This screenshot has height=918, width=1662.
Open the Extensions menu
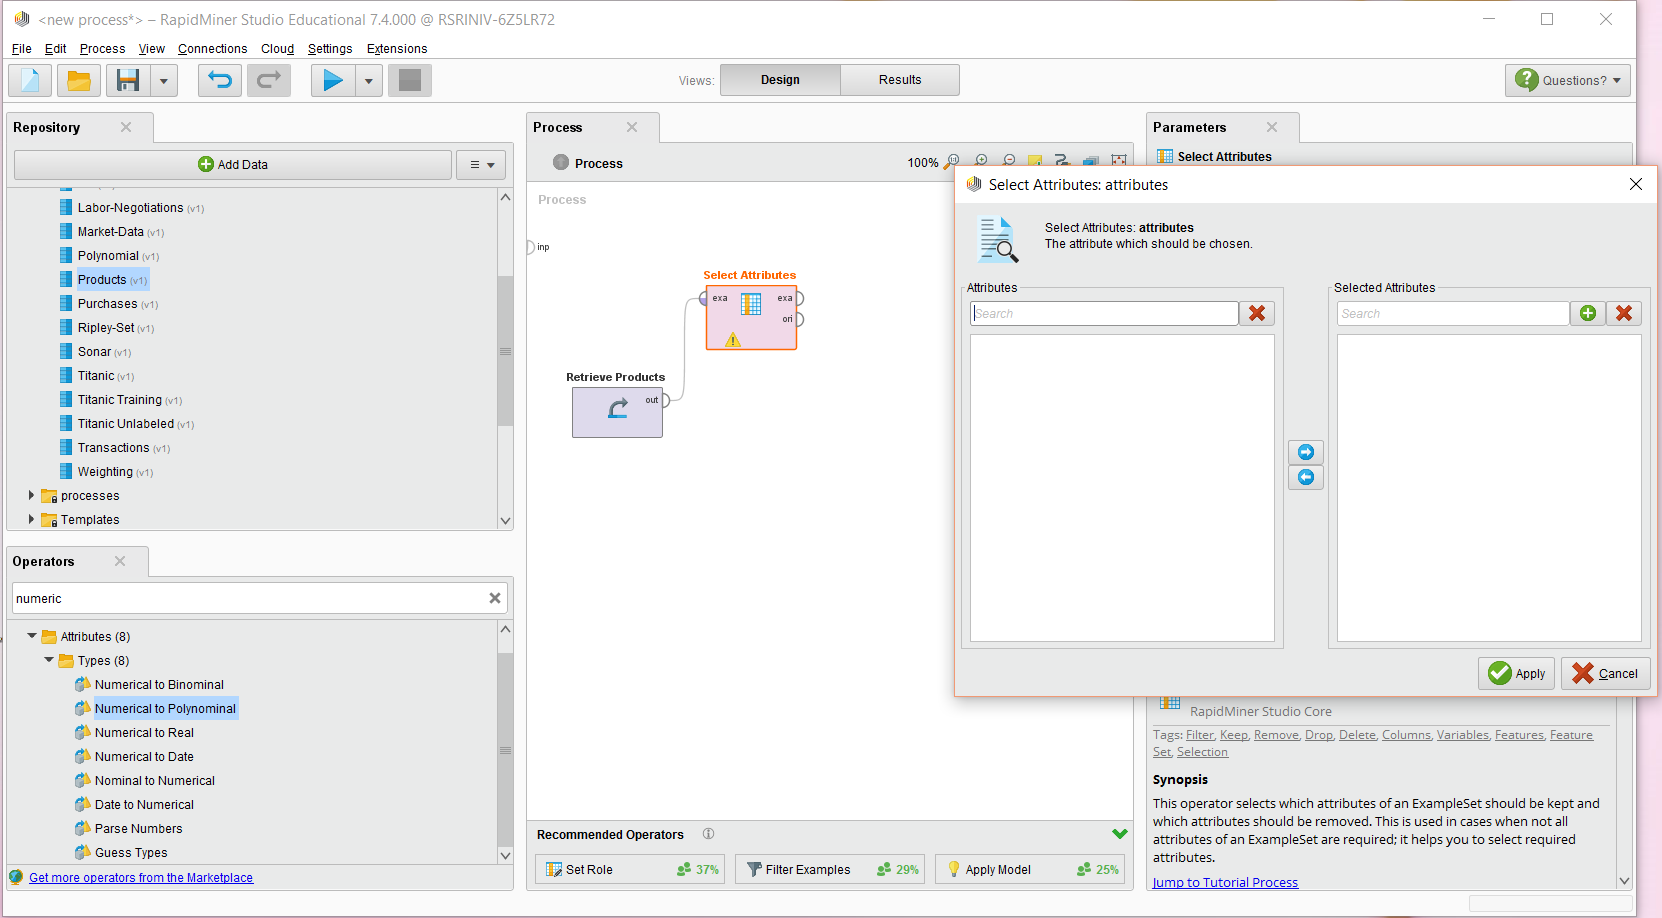pyautogui.click(x=397, y=48)
